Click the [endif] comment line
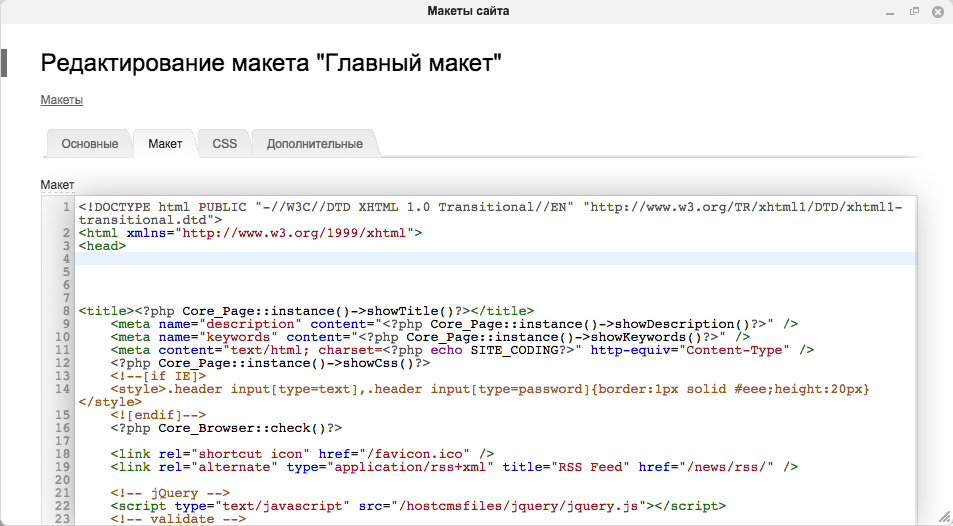This screenshot has width=953, height=526. (x=159, y=415)
